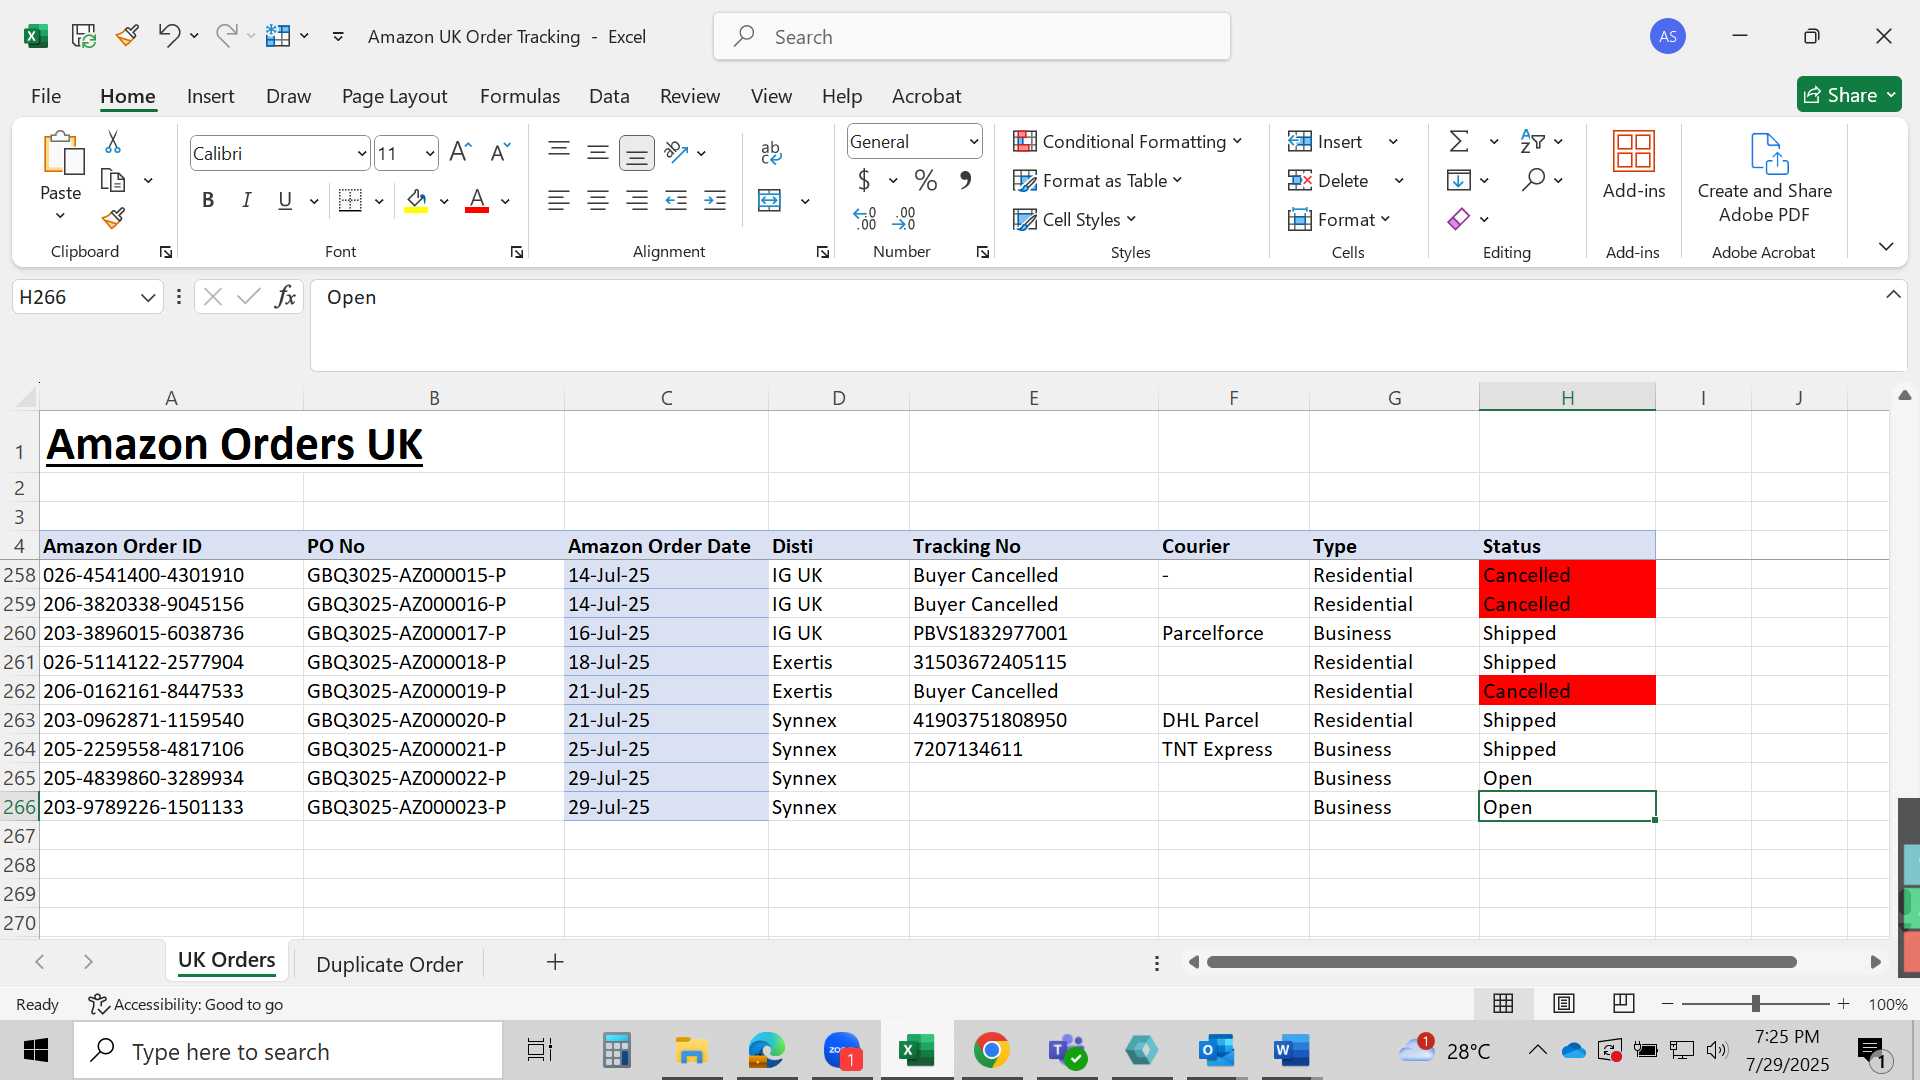Click the Share button

coord(1850,95)
